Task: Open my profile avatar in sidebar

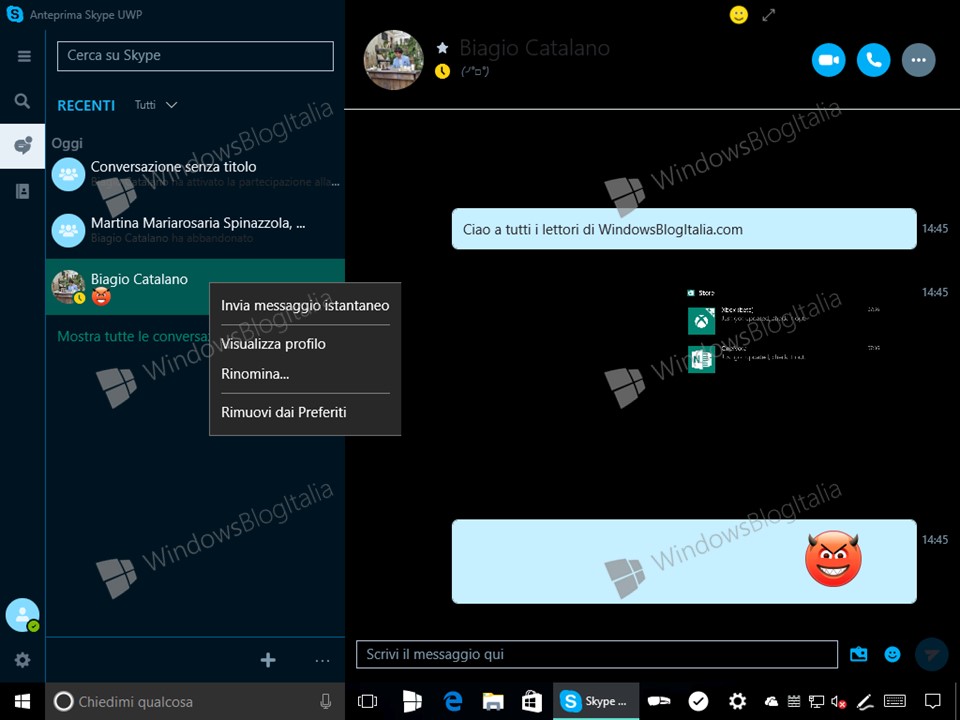Action: tap(22, 615)
